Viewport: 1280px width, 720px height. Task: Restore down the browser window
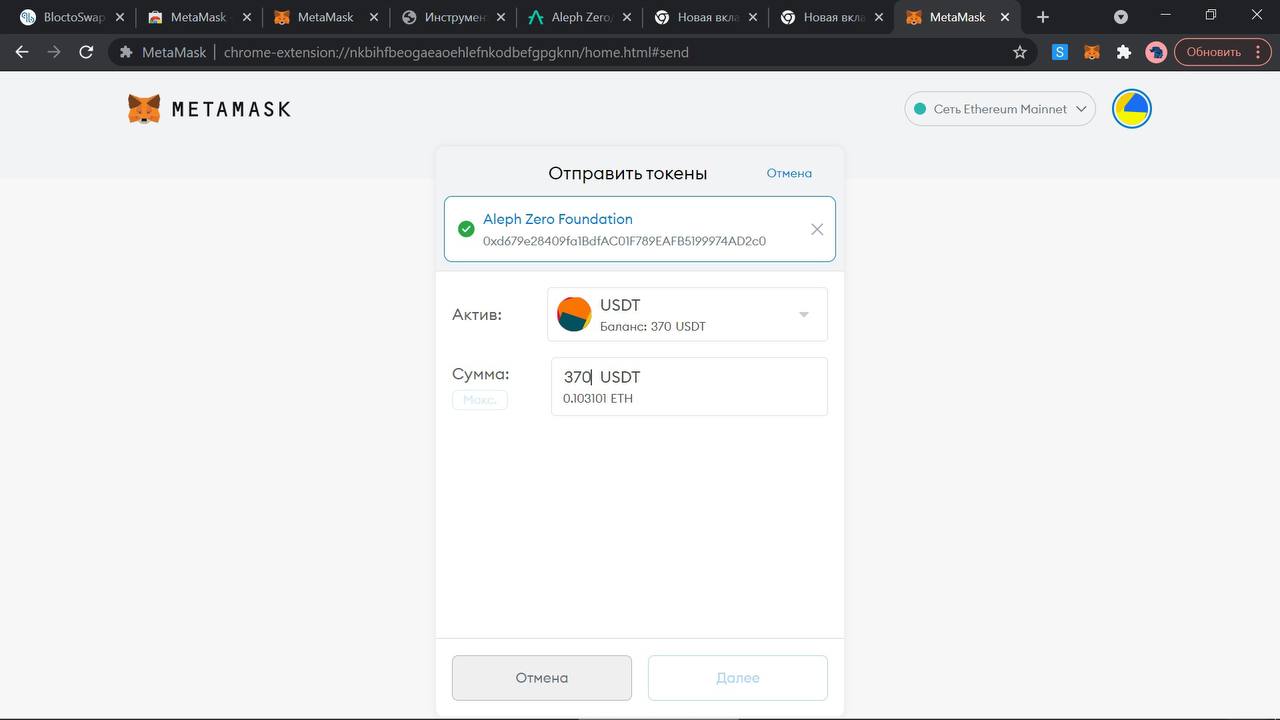click(x=1211, y=15)
